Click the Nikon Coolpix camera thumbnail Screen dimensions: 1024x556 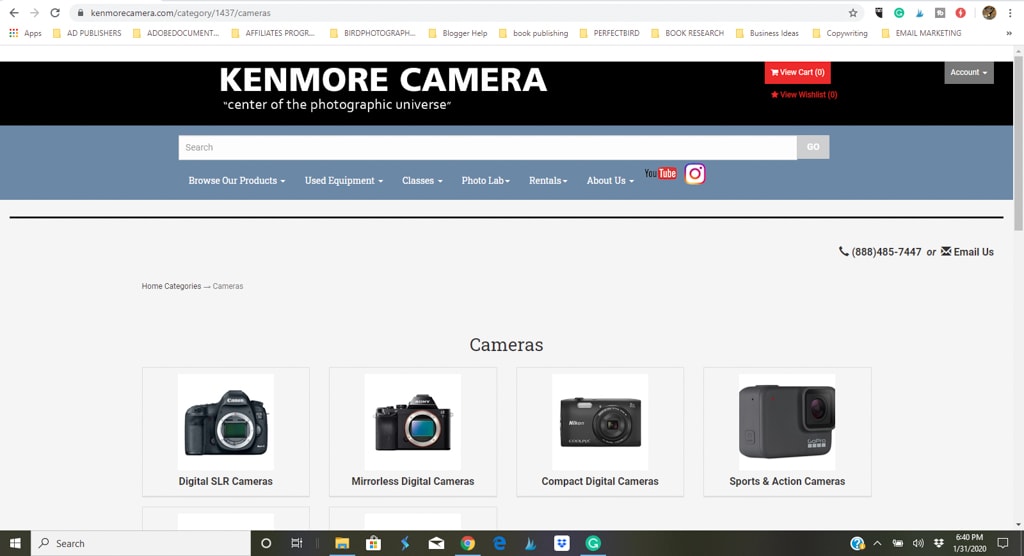click(x=600, y=422)
